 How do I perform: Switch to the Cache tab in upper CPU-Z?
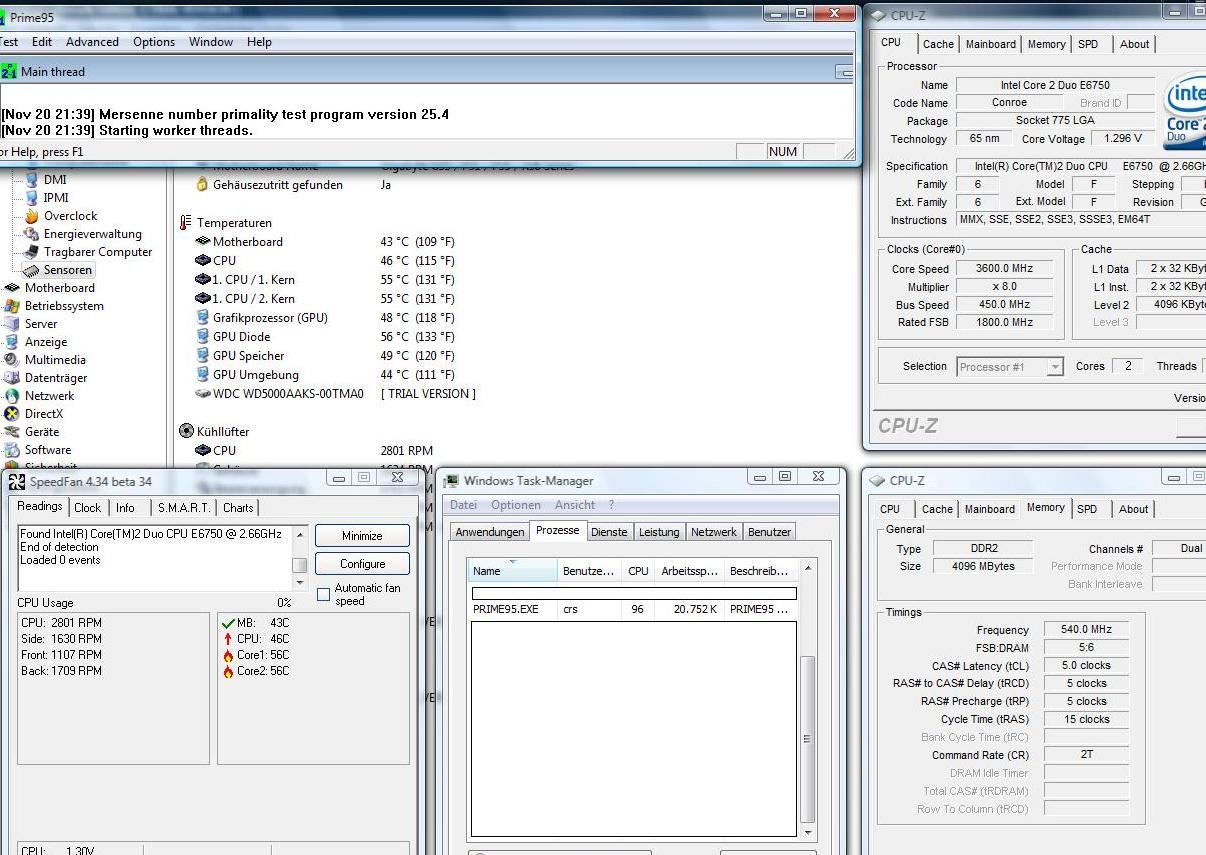[938, 44]
